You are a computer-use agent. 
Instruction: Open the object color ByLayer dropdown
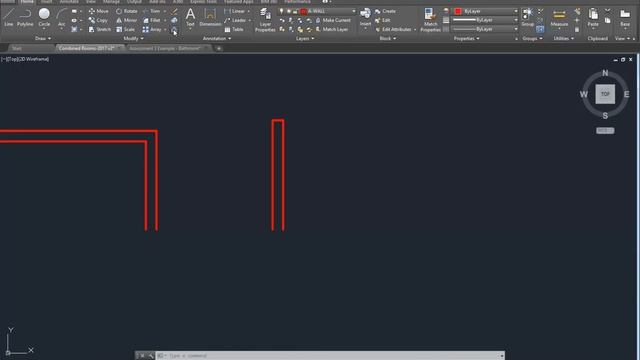516,11
